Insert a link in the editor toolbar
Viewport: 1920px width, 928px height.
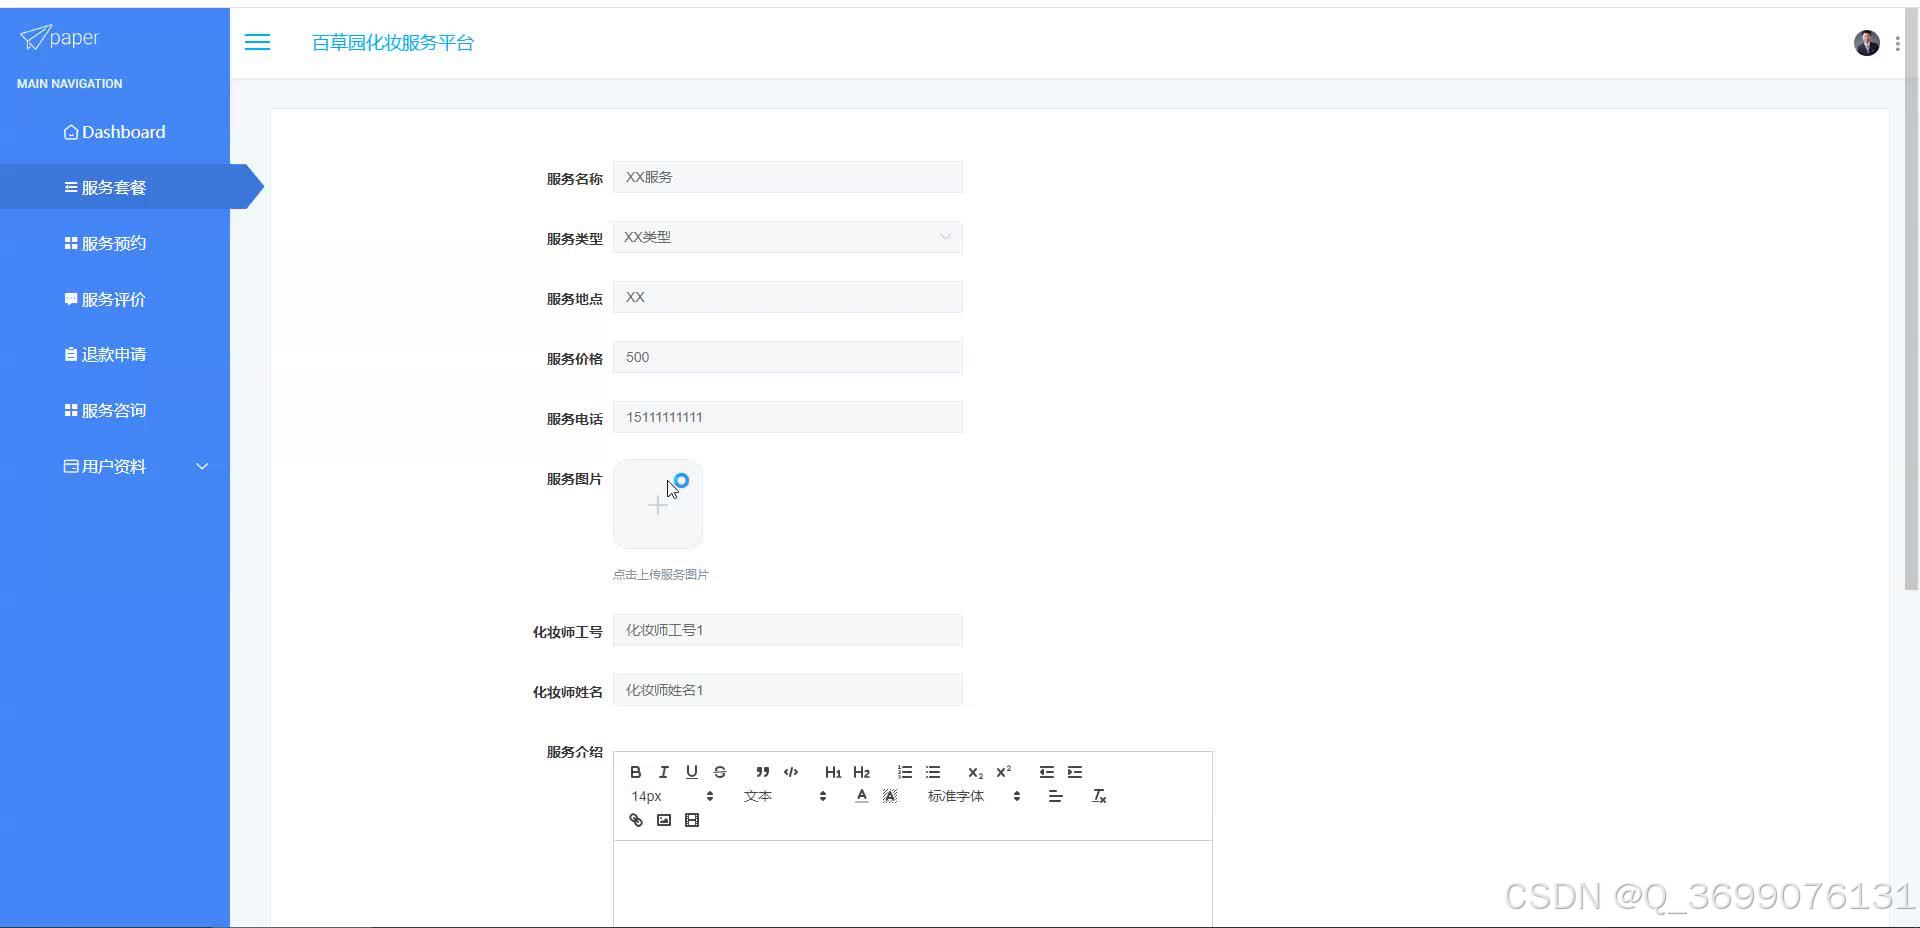point(635,820)
